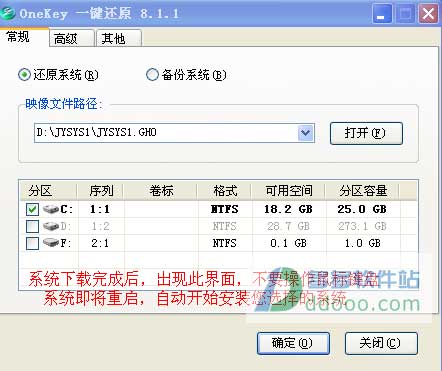Minimize the OneKey window
The width and height of the screenshot is (442, 371).
pos(382,14)
